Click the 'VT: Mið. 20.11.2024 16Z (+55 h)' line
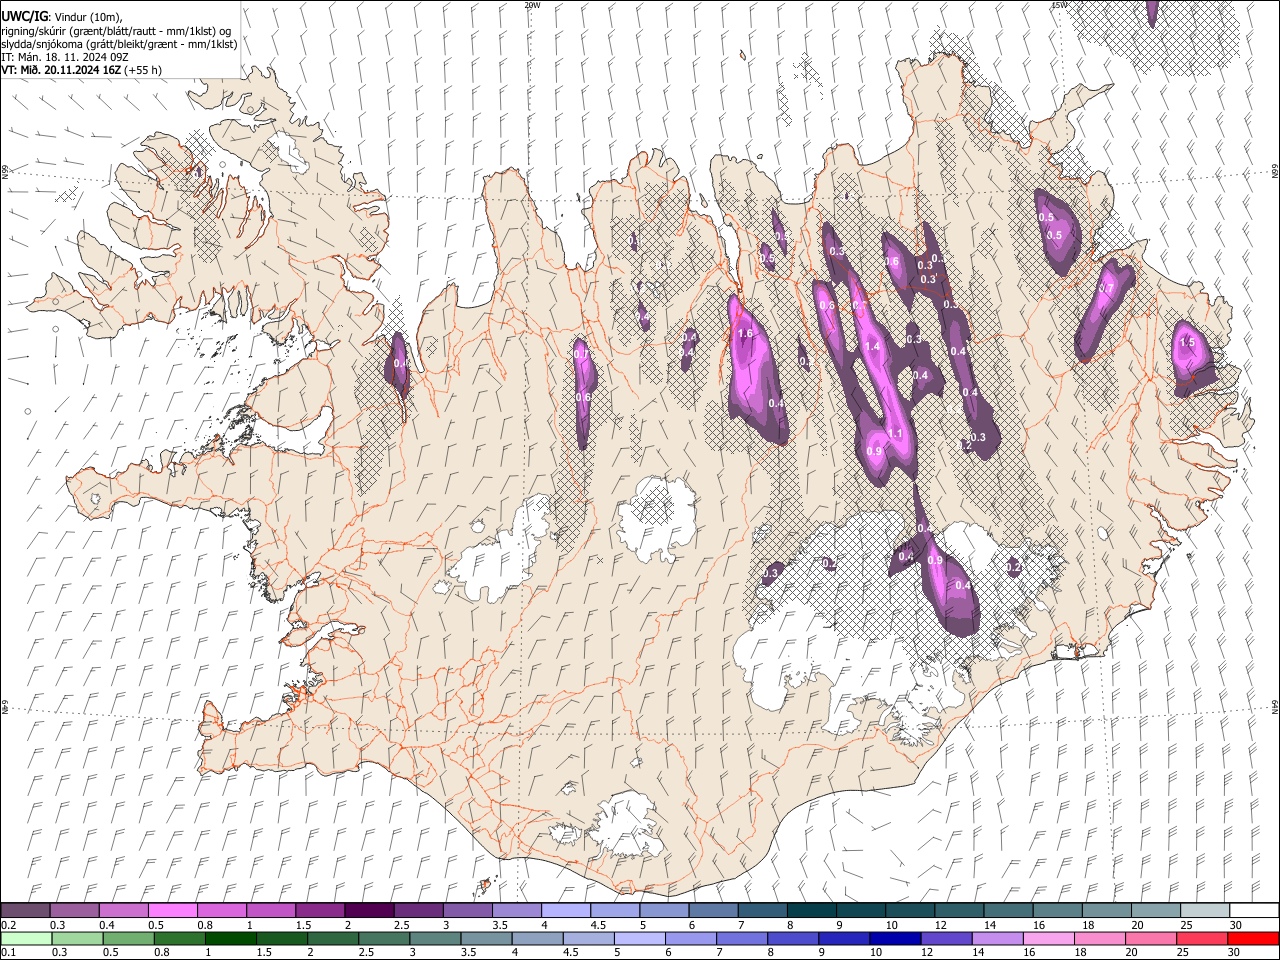 coord(81,70)
